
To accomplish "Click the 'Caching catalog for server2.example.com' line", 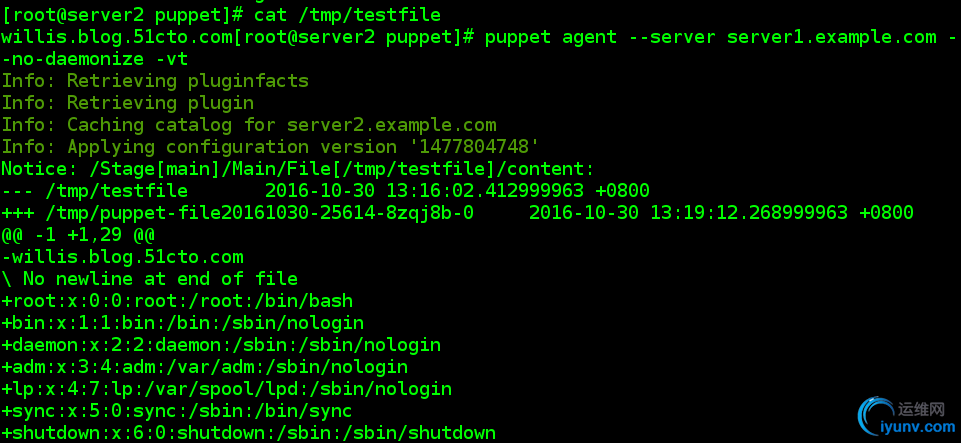I will pos(281,125).
